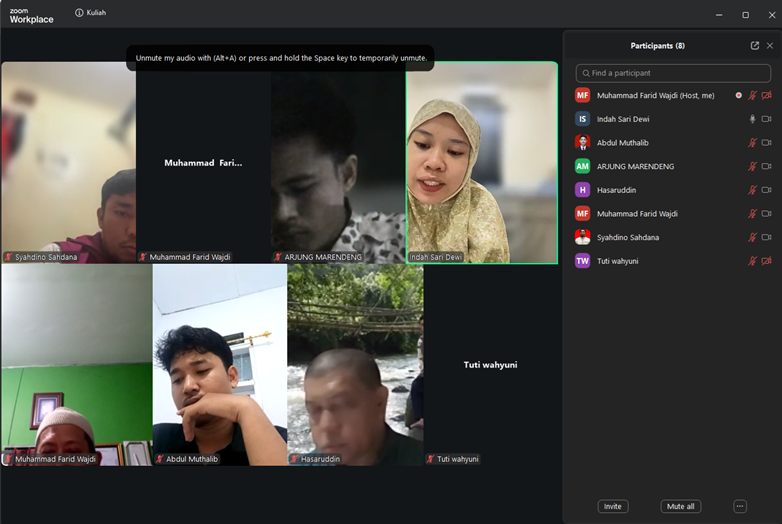Viewport: 782px width, 524px height.
Task: Select Hasaruddin in participants list
Action: click(673, 190)
